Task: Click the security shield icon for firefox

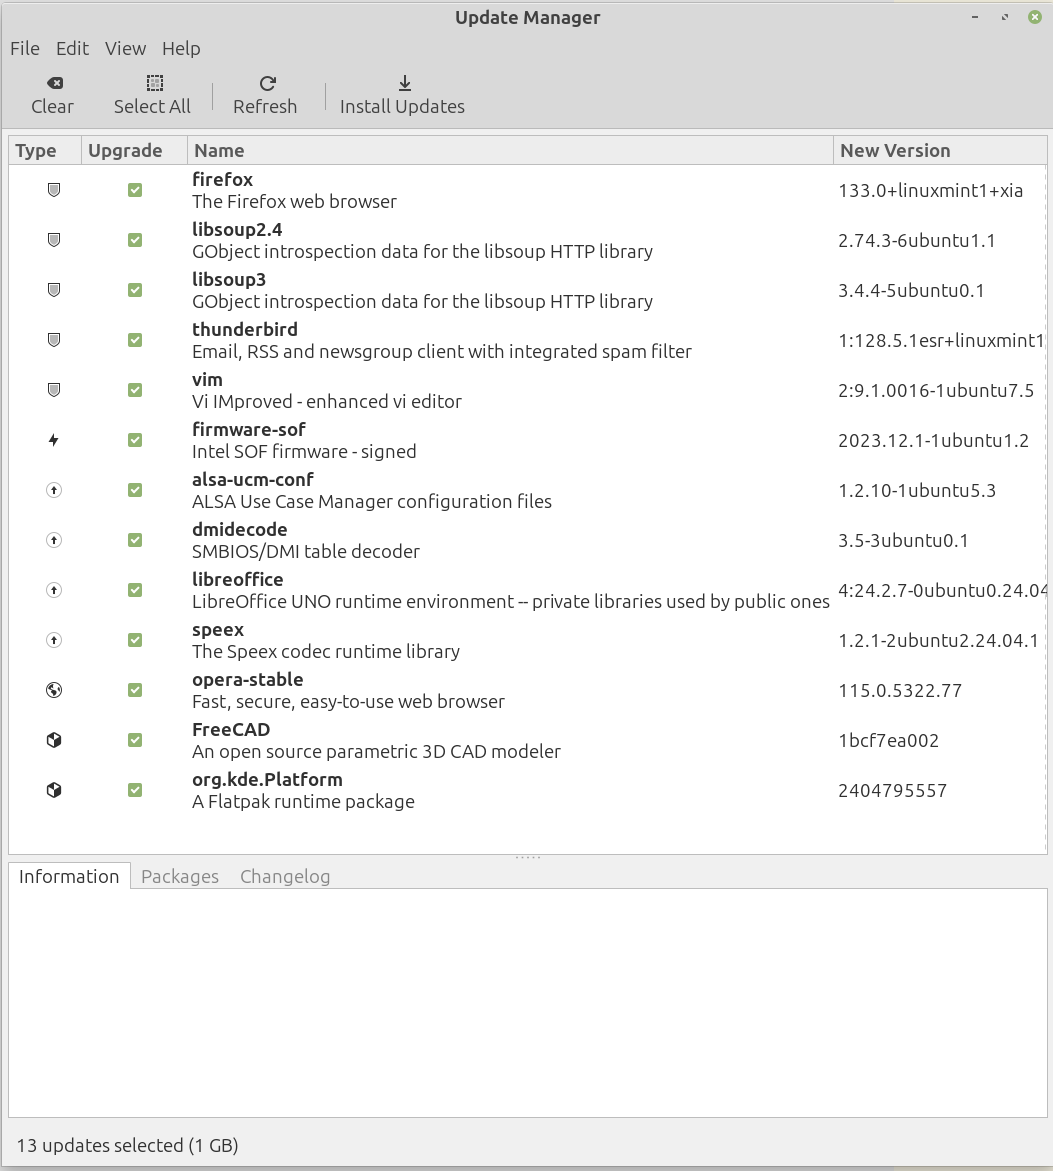Action: pyautogui.click(x=54, y=190)
